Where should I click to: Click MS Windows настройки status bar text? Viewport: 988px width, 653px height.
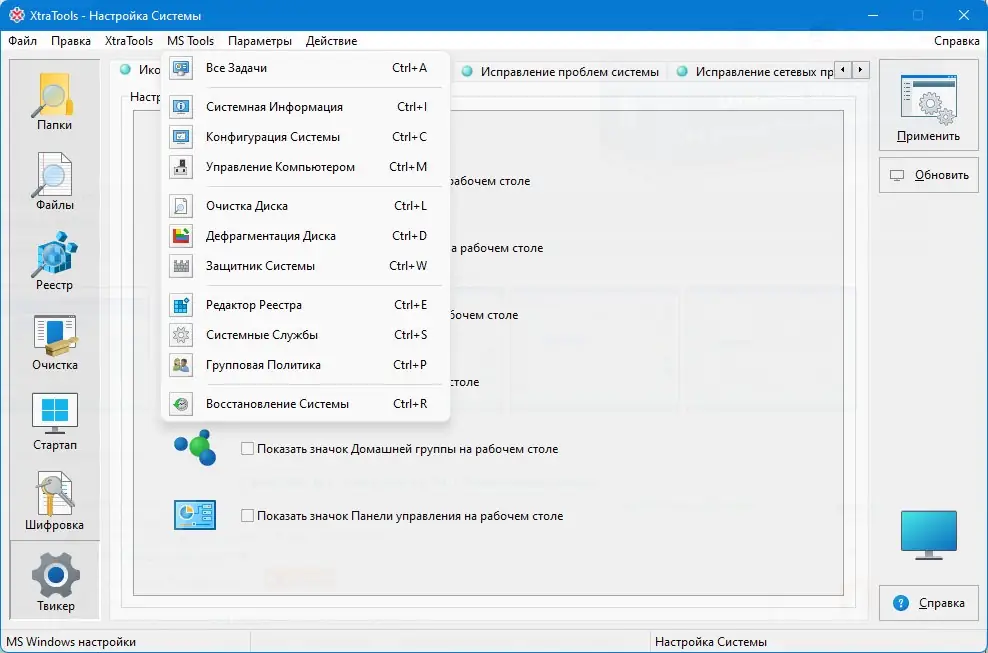[x=71, y=642]
